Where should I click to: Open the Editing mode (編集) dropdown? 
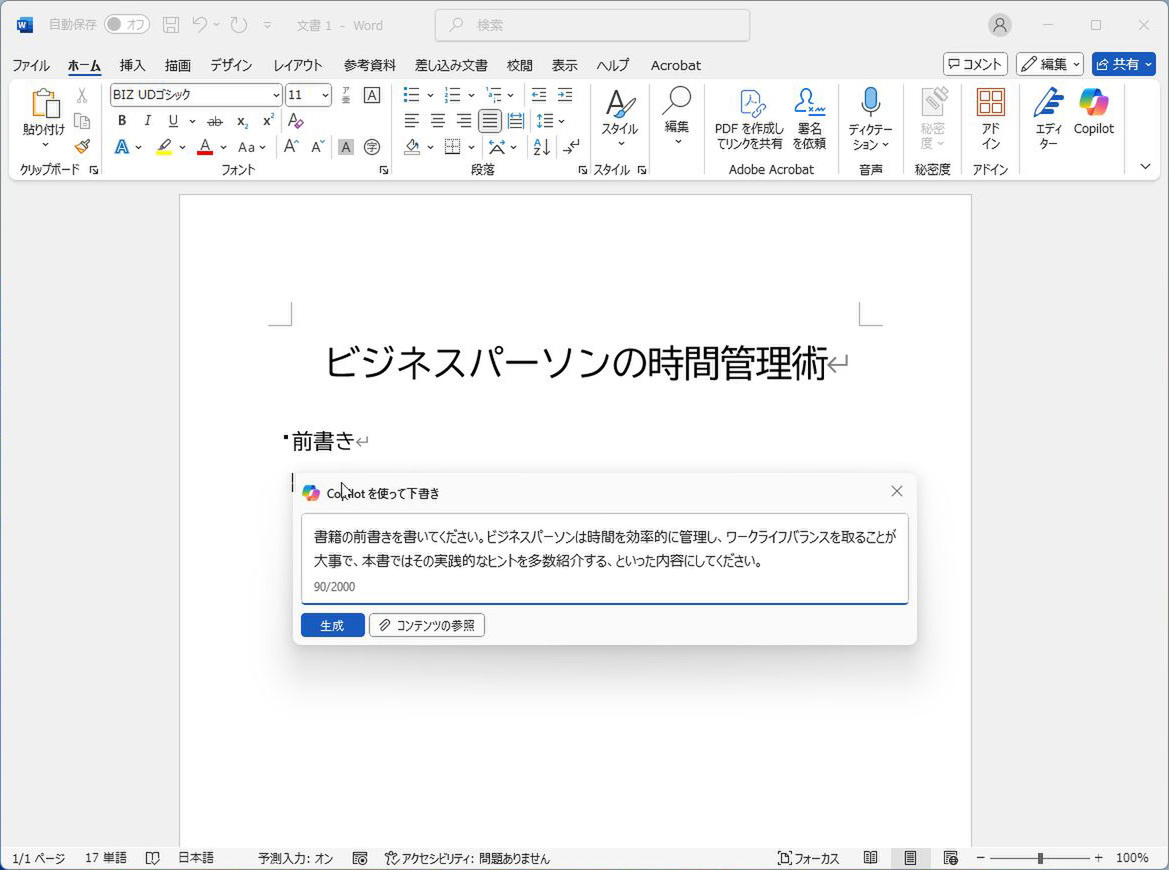click(x=1050, y=64)
